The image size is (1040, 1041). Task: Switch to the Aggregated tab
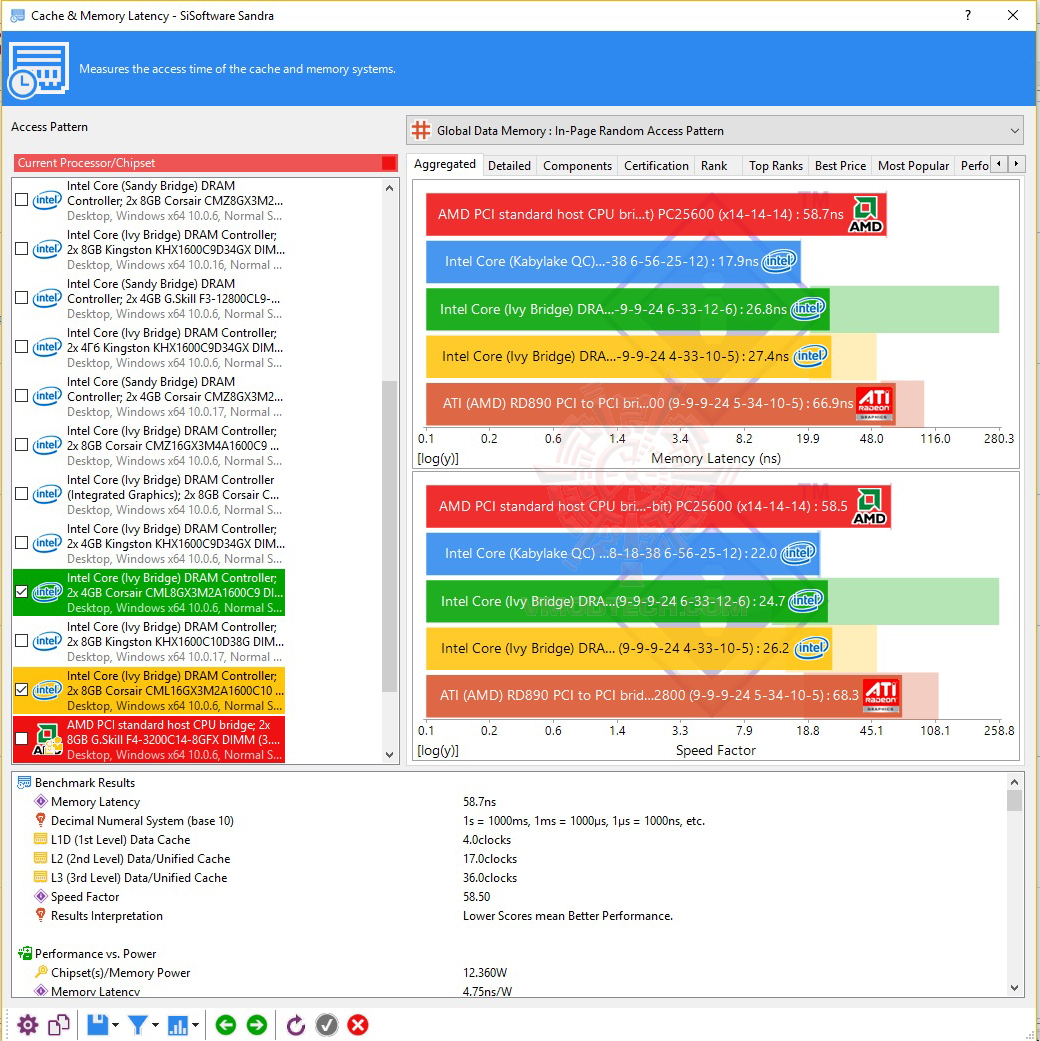coord(444,164)
